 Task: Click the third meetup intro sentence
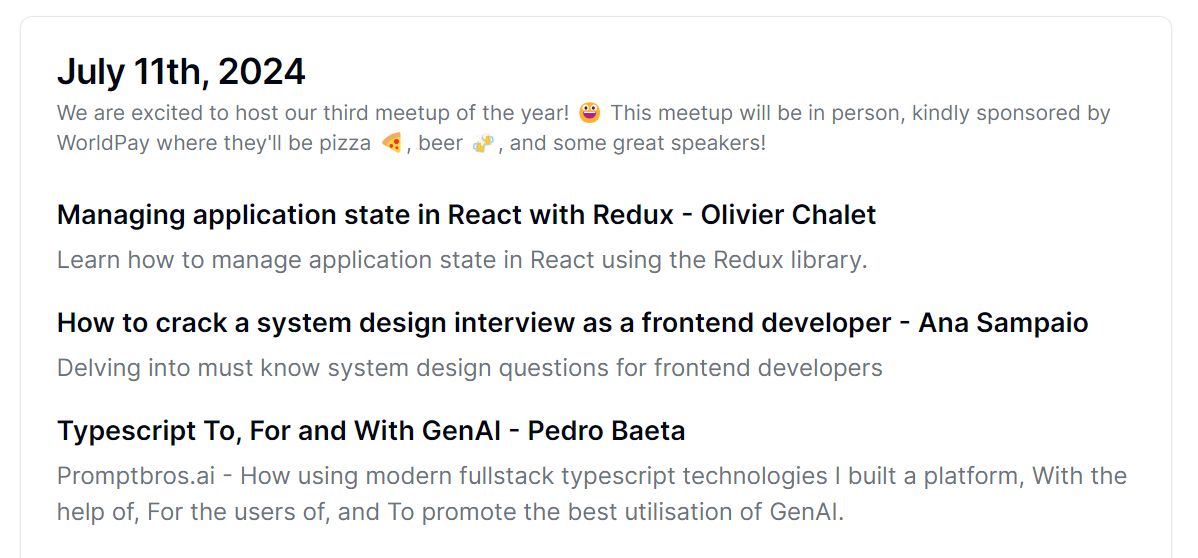[313, 113]
